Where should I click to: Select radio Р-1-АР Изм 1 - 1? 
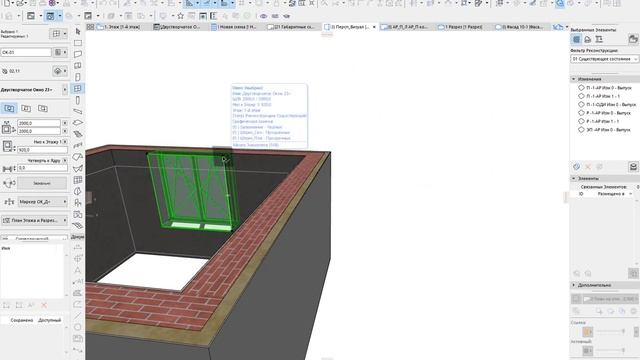[x=581, y=121]
